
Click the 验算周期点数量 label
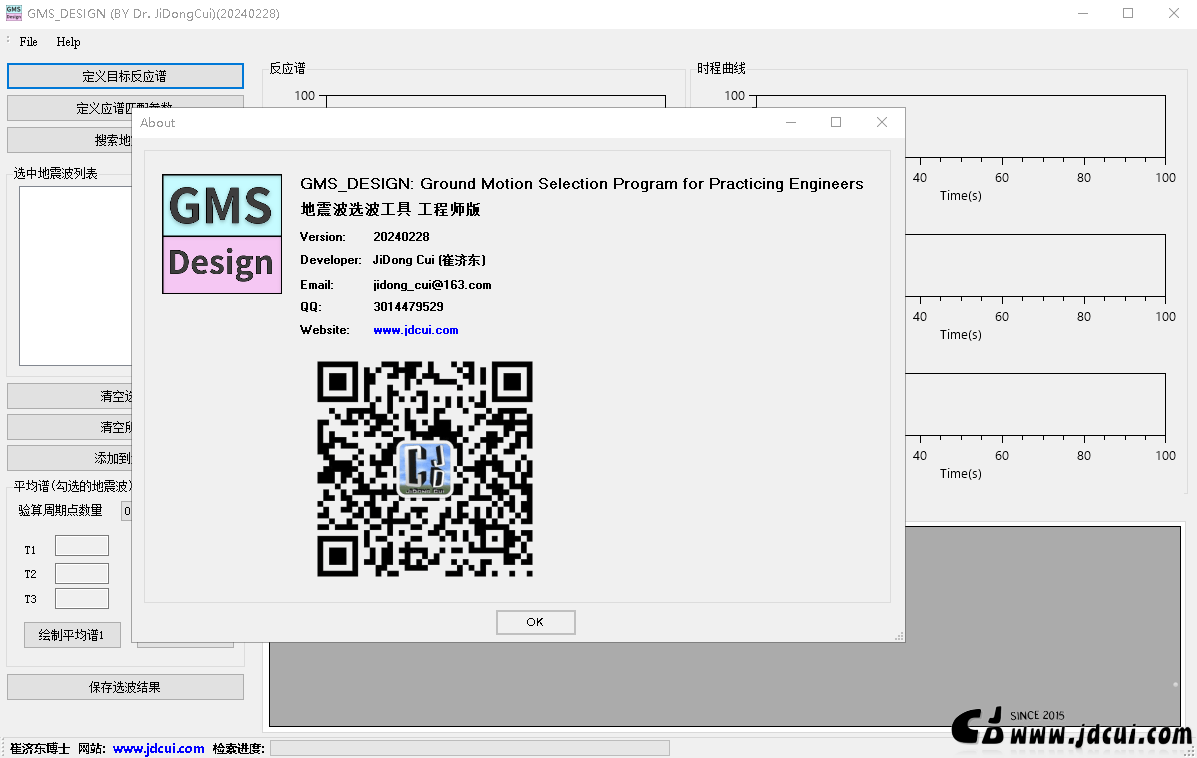[60, 510]
